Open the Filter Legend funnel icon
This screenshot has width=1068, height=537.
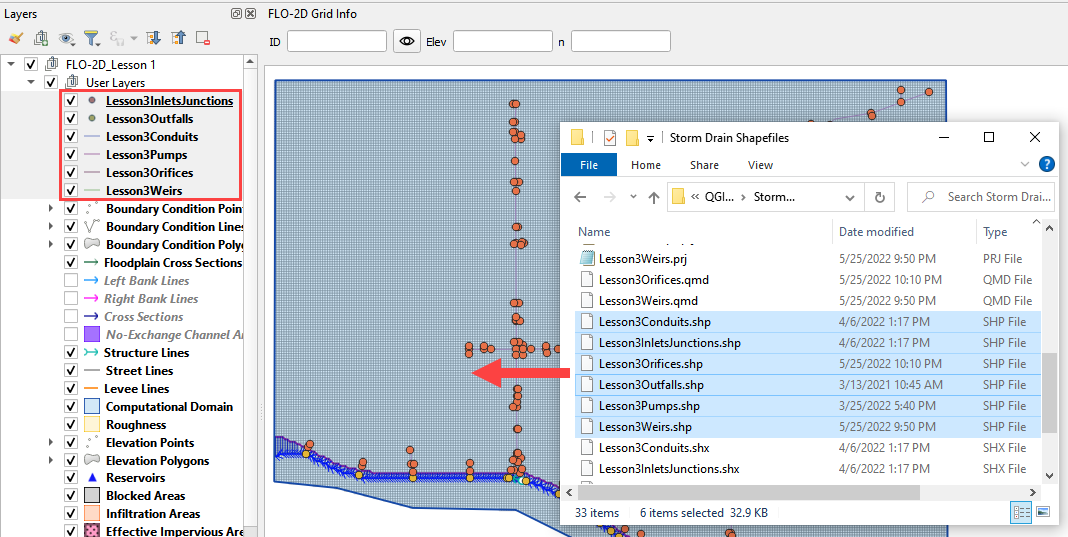[x=91, y=39]
